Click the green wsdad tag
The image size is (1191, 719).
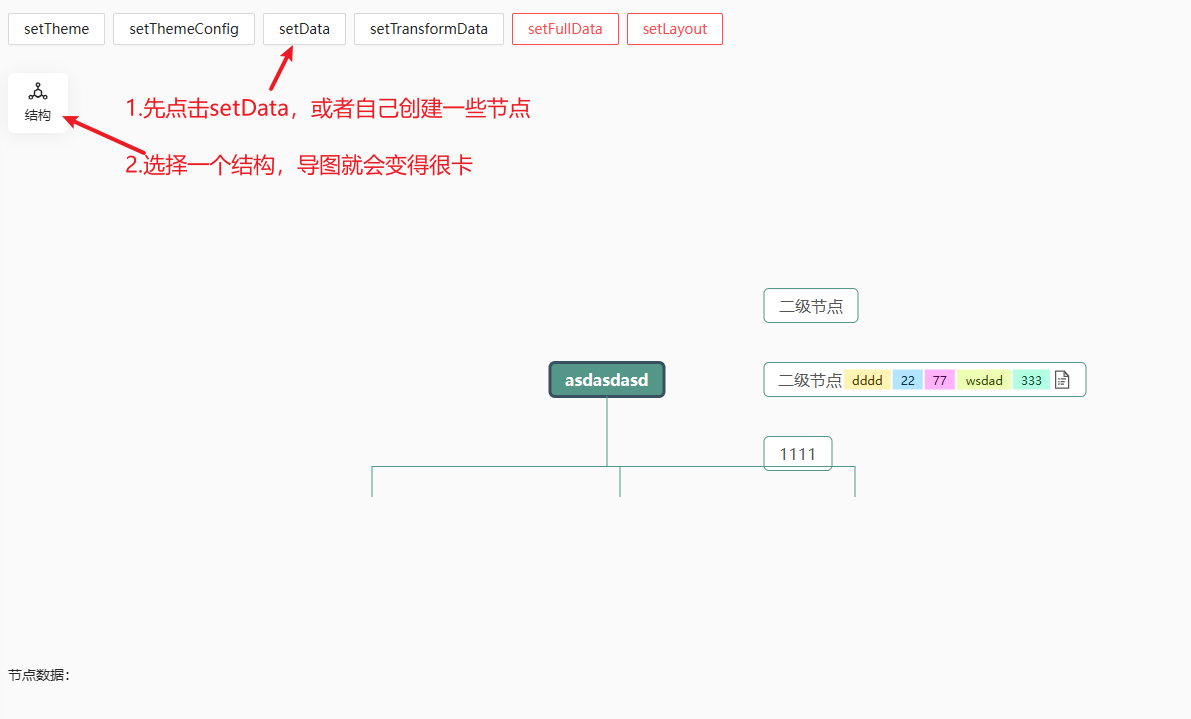click(984, 380)
